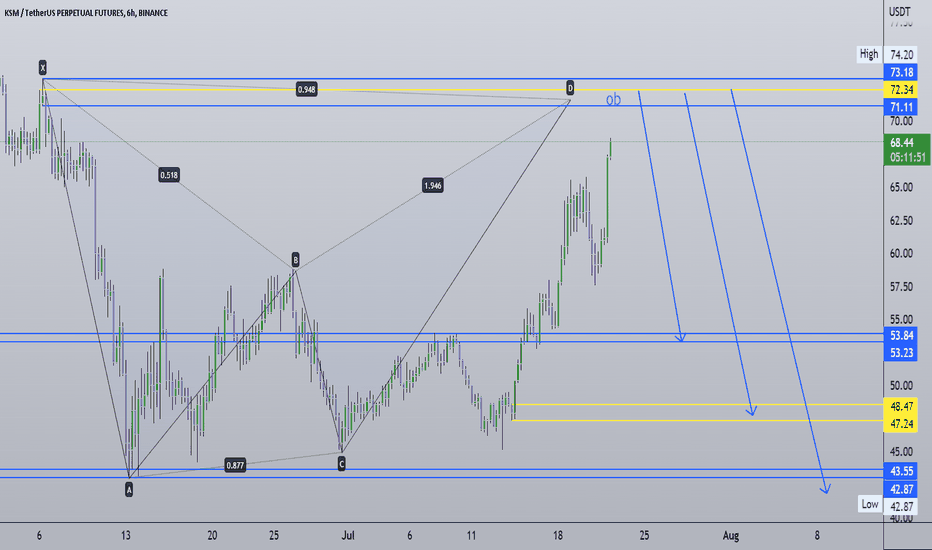Image resolution: width=932 pixels, height=550 pixels.
Task: Select the harmonic pattern point D label
Action: [570, 88]
